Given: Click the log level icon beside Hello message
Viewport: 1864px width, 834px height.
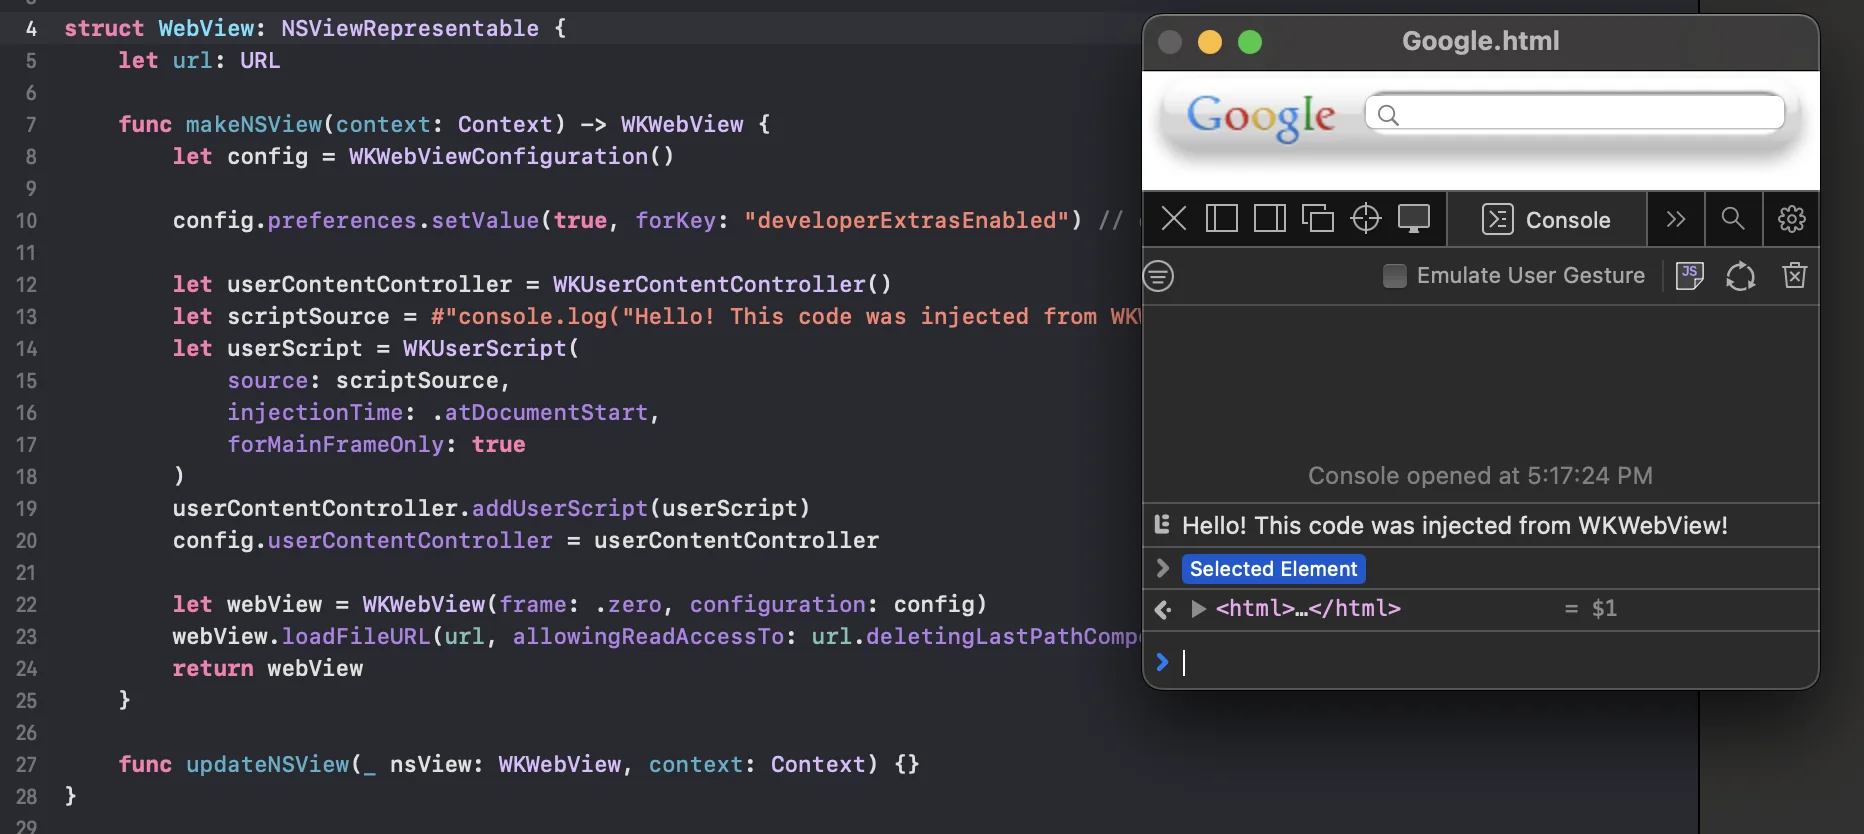Looking at the screenshot, I should (1162, 525).
